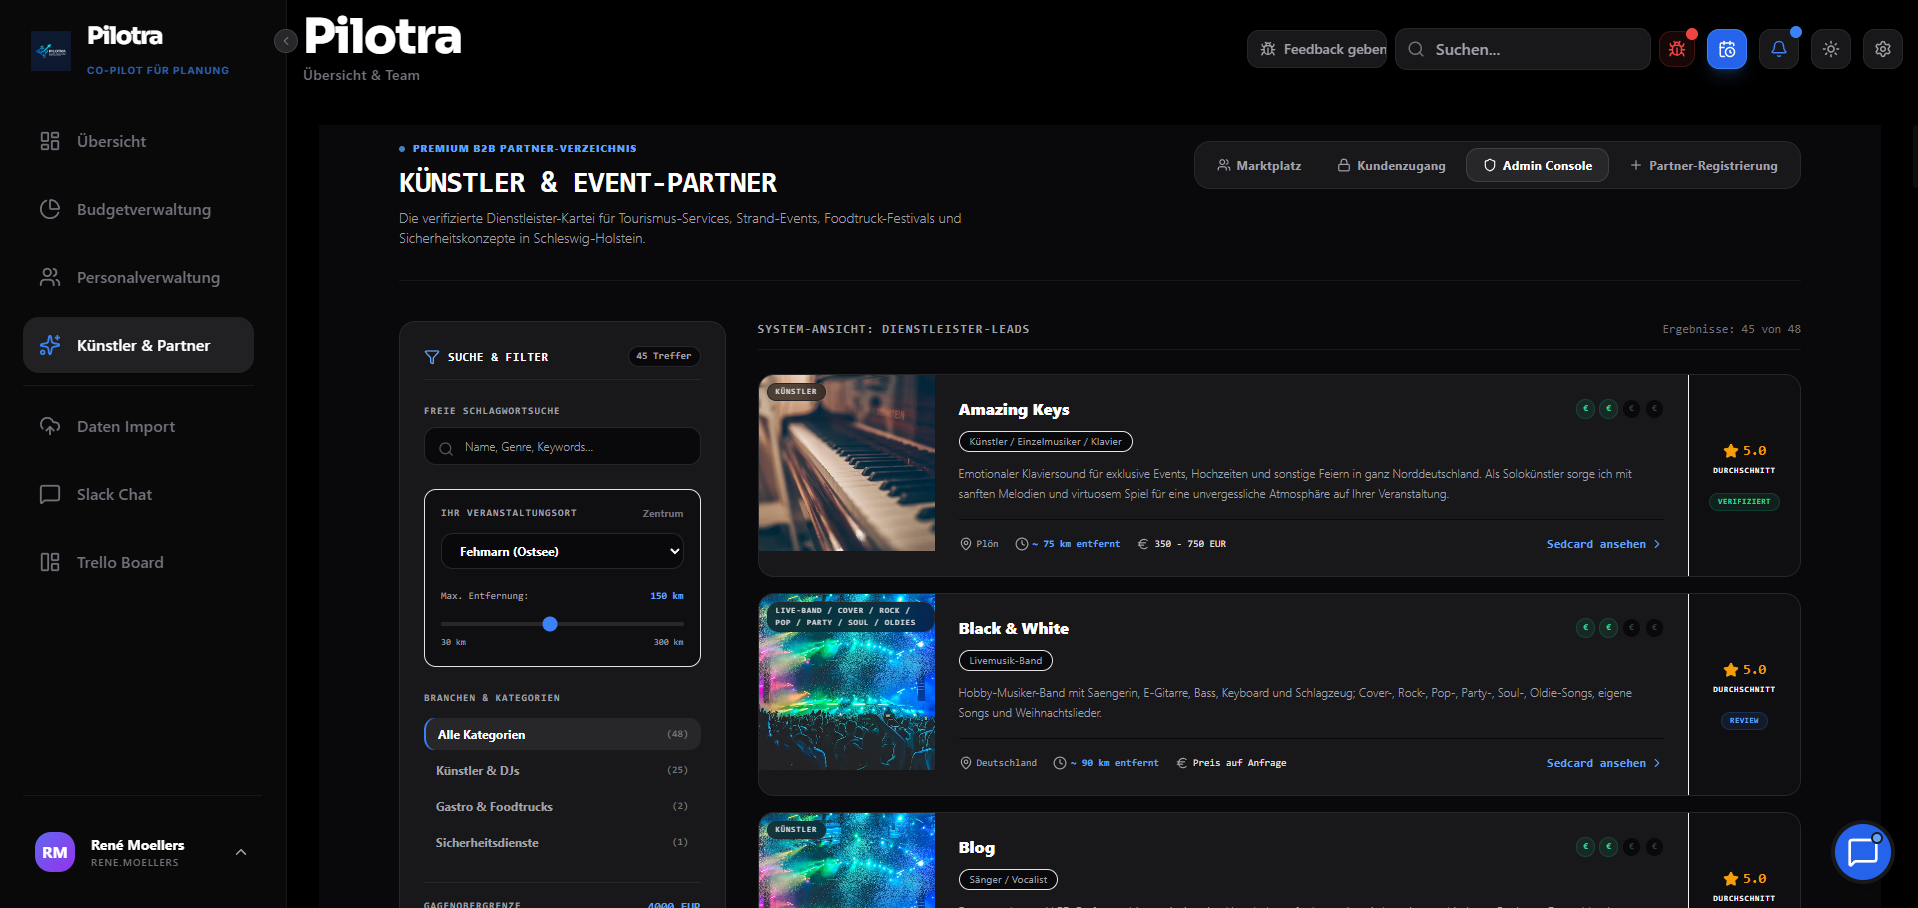1918x908 pixels.
Task: Click the 45 Treffer badge
Action: [664, 356]
